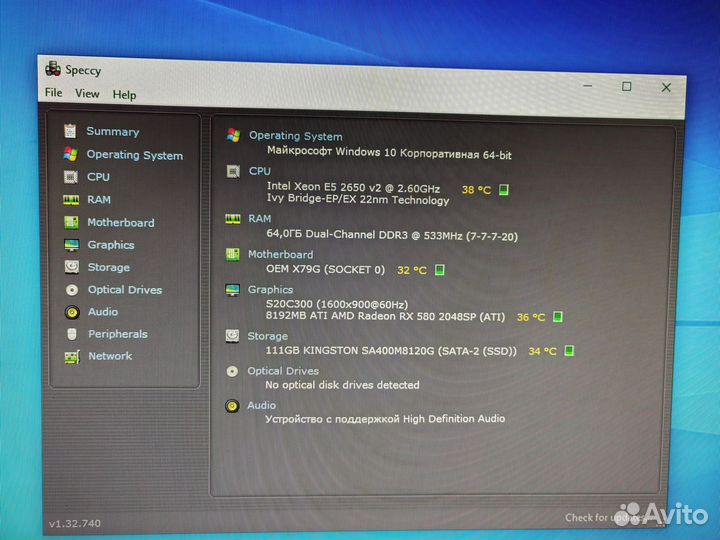
Task: Go to Graphics in the sidebar
Action: pos(111,245)
